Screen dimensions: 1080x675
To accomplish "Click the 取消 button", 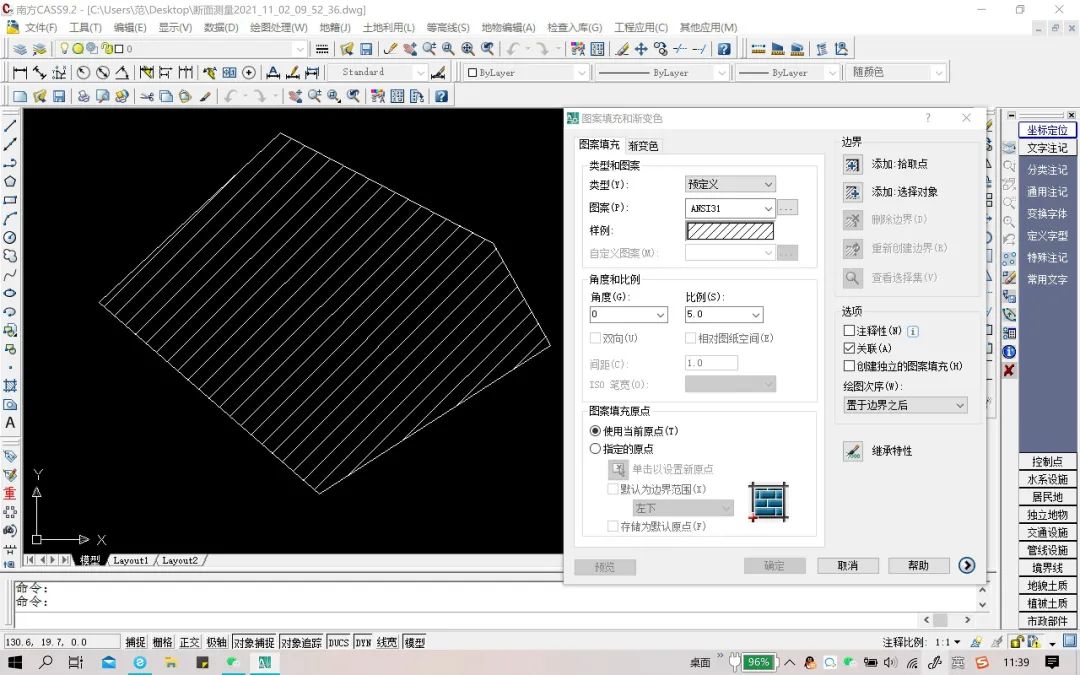I will tap(848, 565).
